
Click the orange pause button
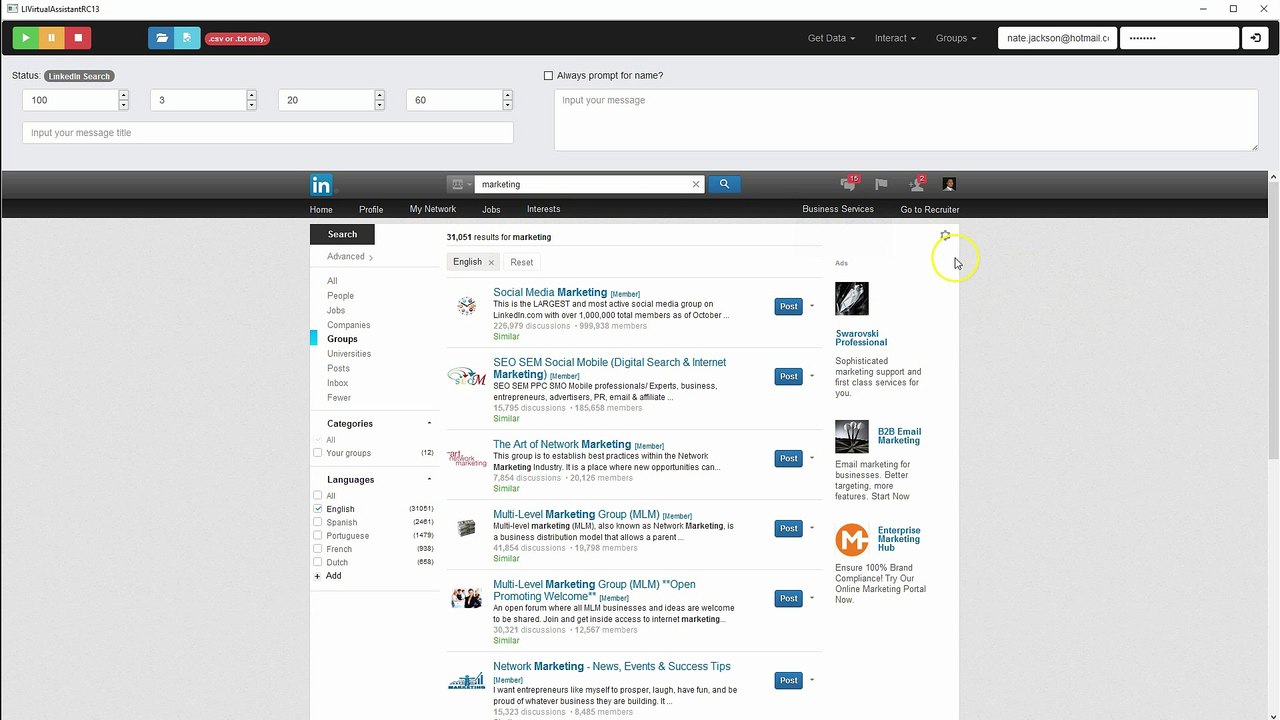[52, 38]
